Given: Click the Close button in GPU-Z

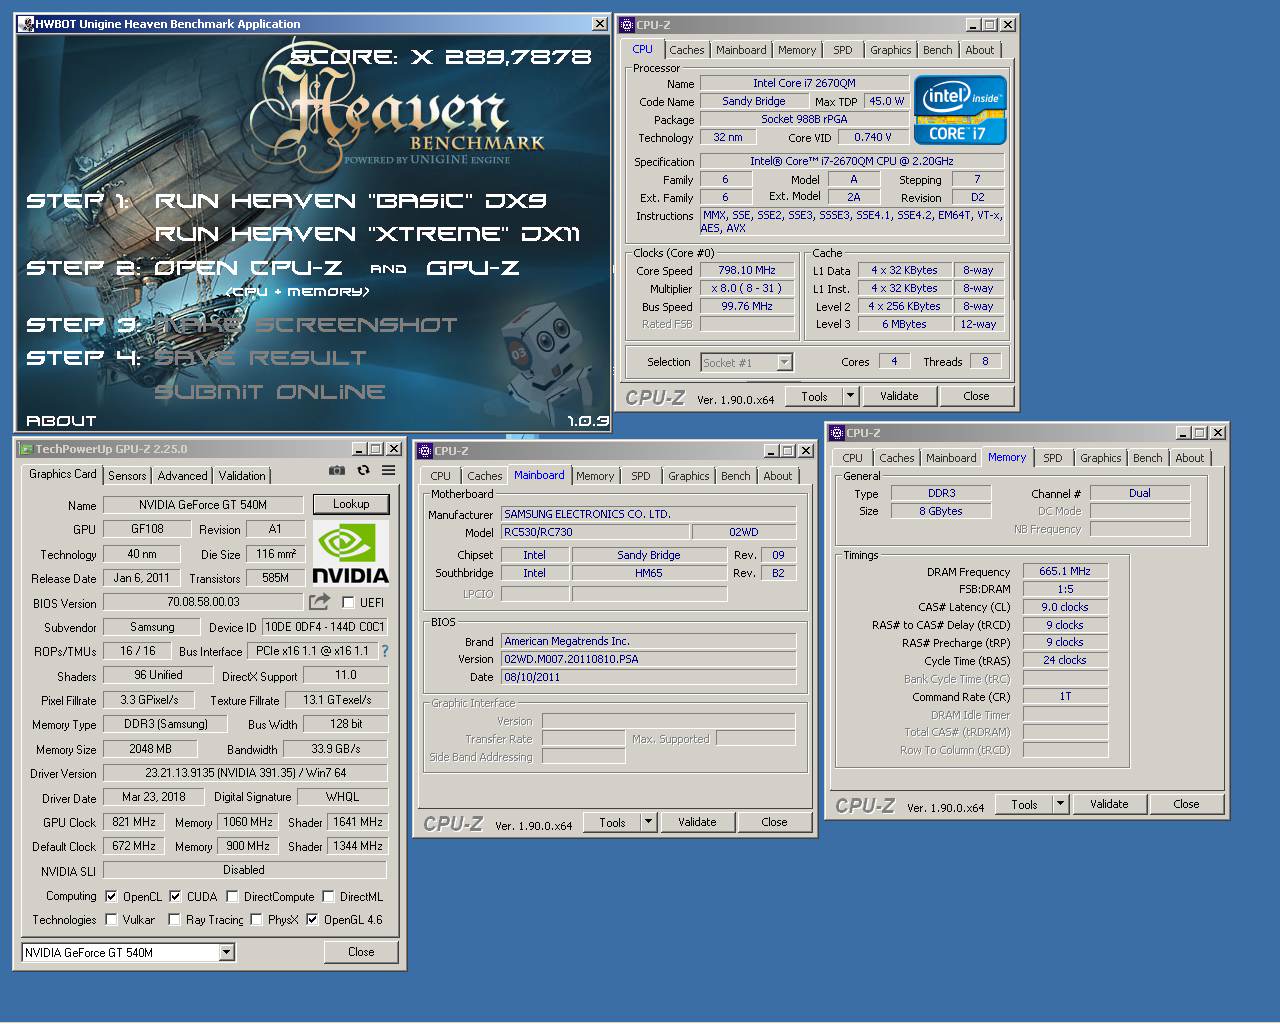Looking at the screenshot, I should pyautogui.click(x=361, y=952).
